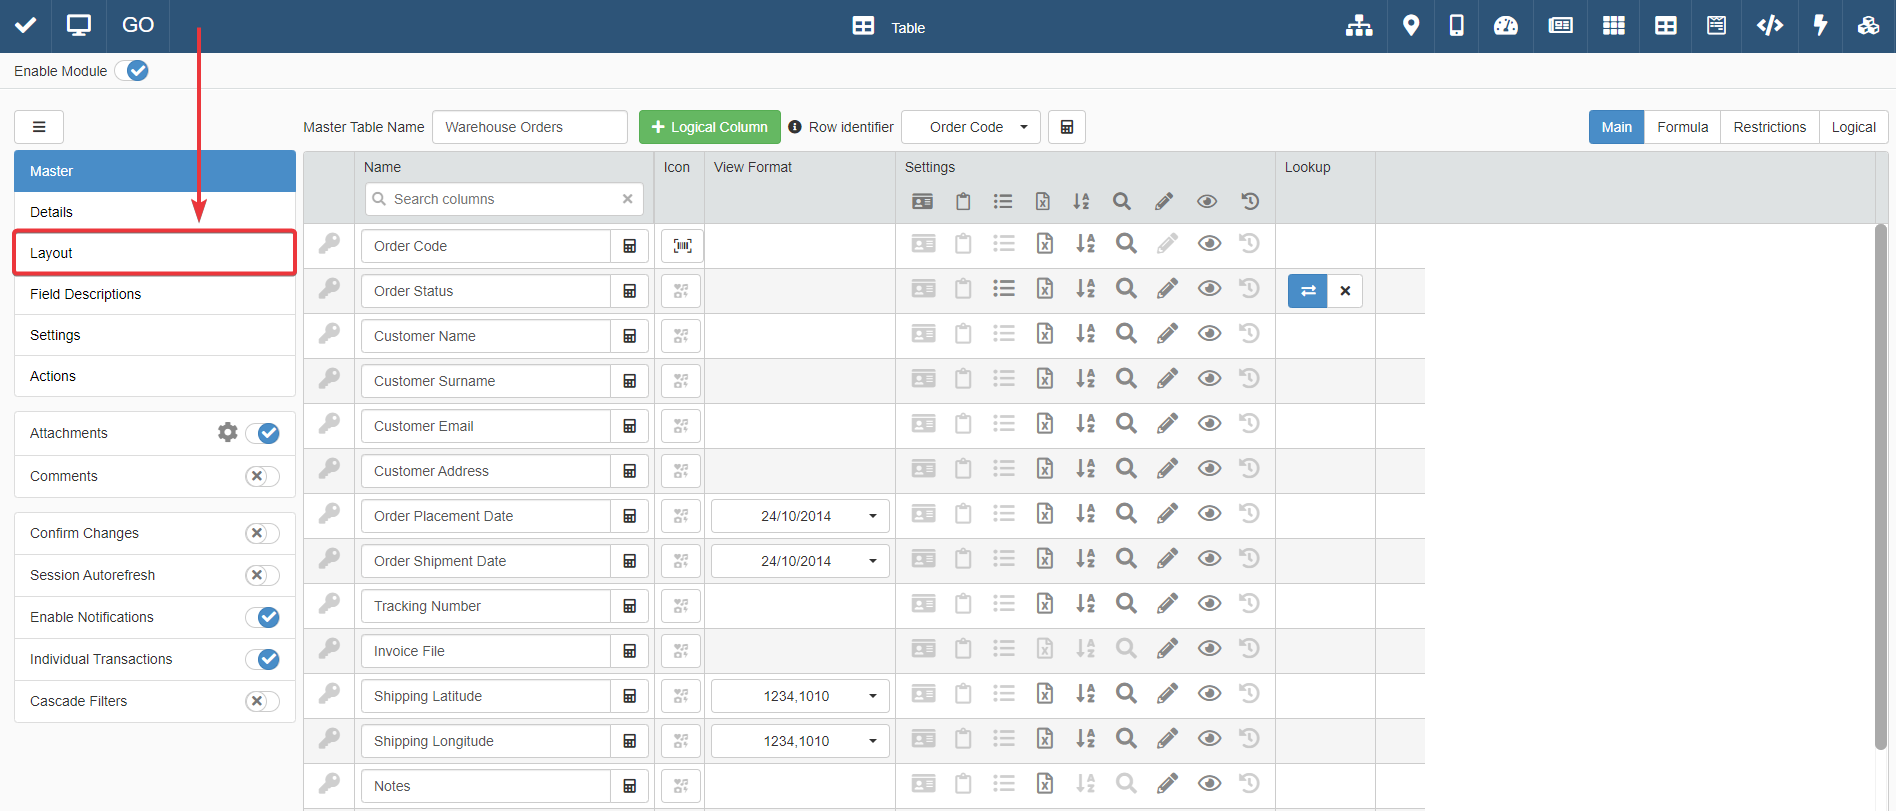Image resolution: width=1896 pixels, height=811 pixels.
Task: Click the barcode icon for Order Code
Action: tap(682, 246)
